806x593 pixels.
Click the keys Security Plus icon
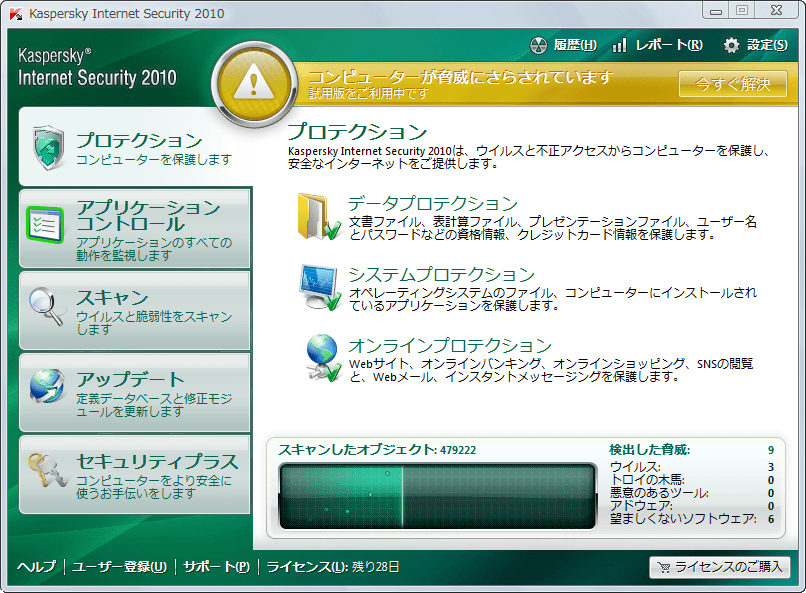[47, 470]
